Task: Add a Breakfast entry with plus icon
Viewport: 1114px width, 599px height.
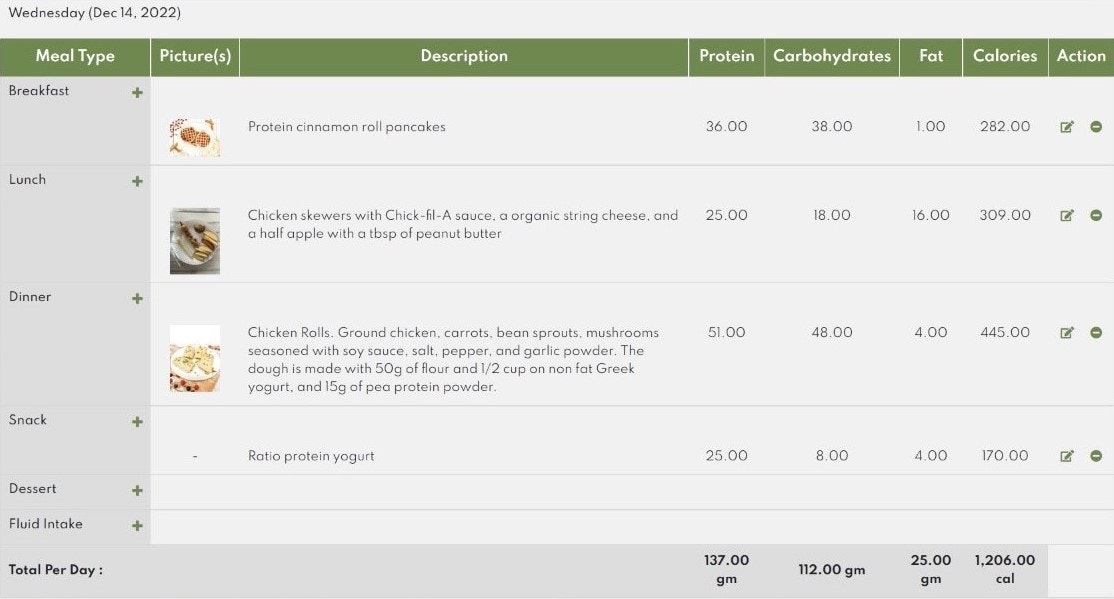Action: [x=137, y=92]
